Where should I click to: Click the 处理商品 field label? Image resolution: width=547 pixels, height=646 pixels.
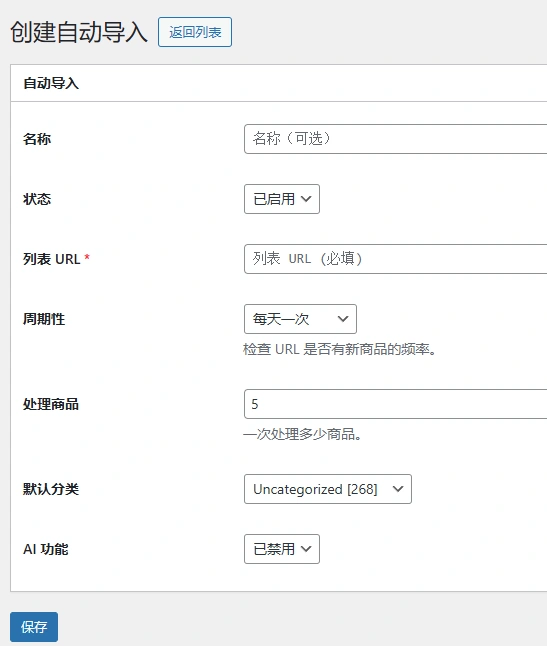[51, 404]
